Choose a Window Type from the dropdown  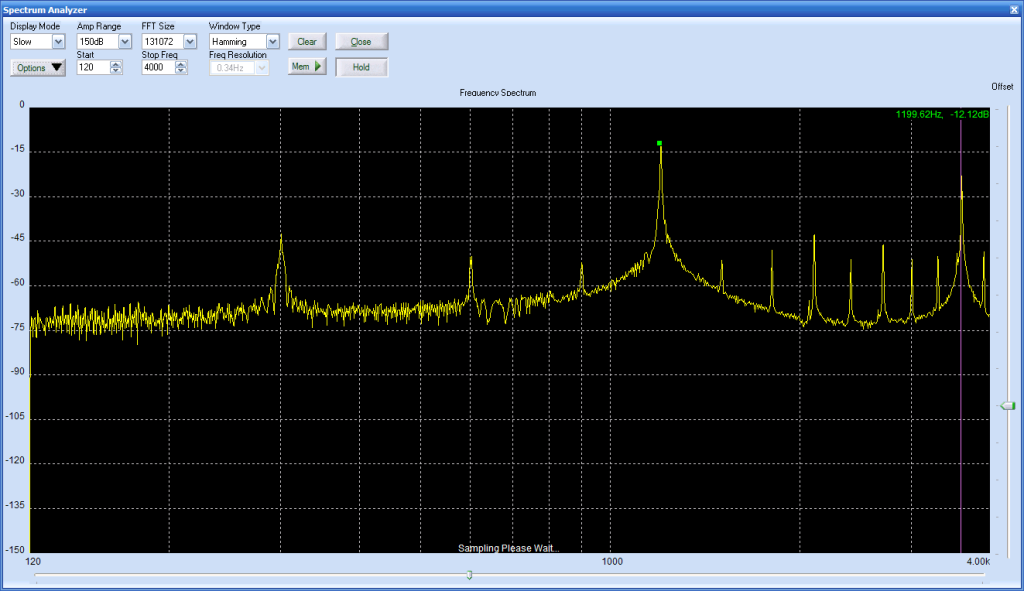tap(272, 42)
